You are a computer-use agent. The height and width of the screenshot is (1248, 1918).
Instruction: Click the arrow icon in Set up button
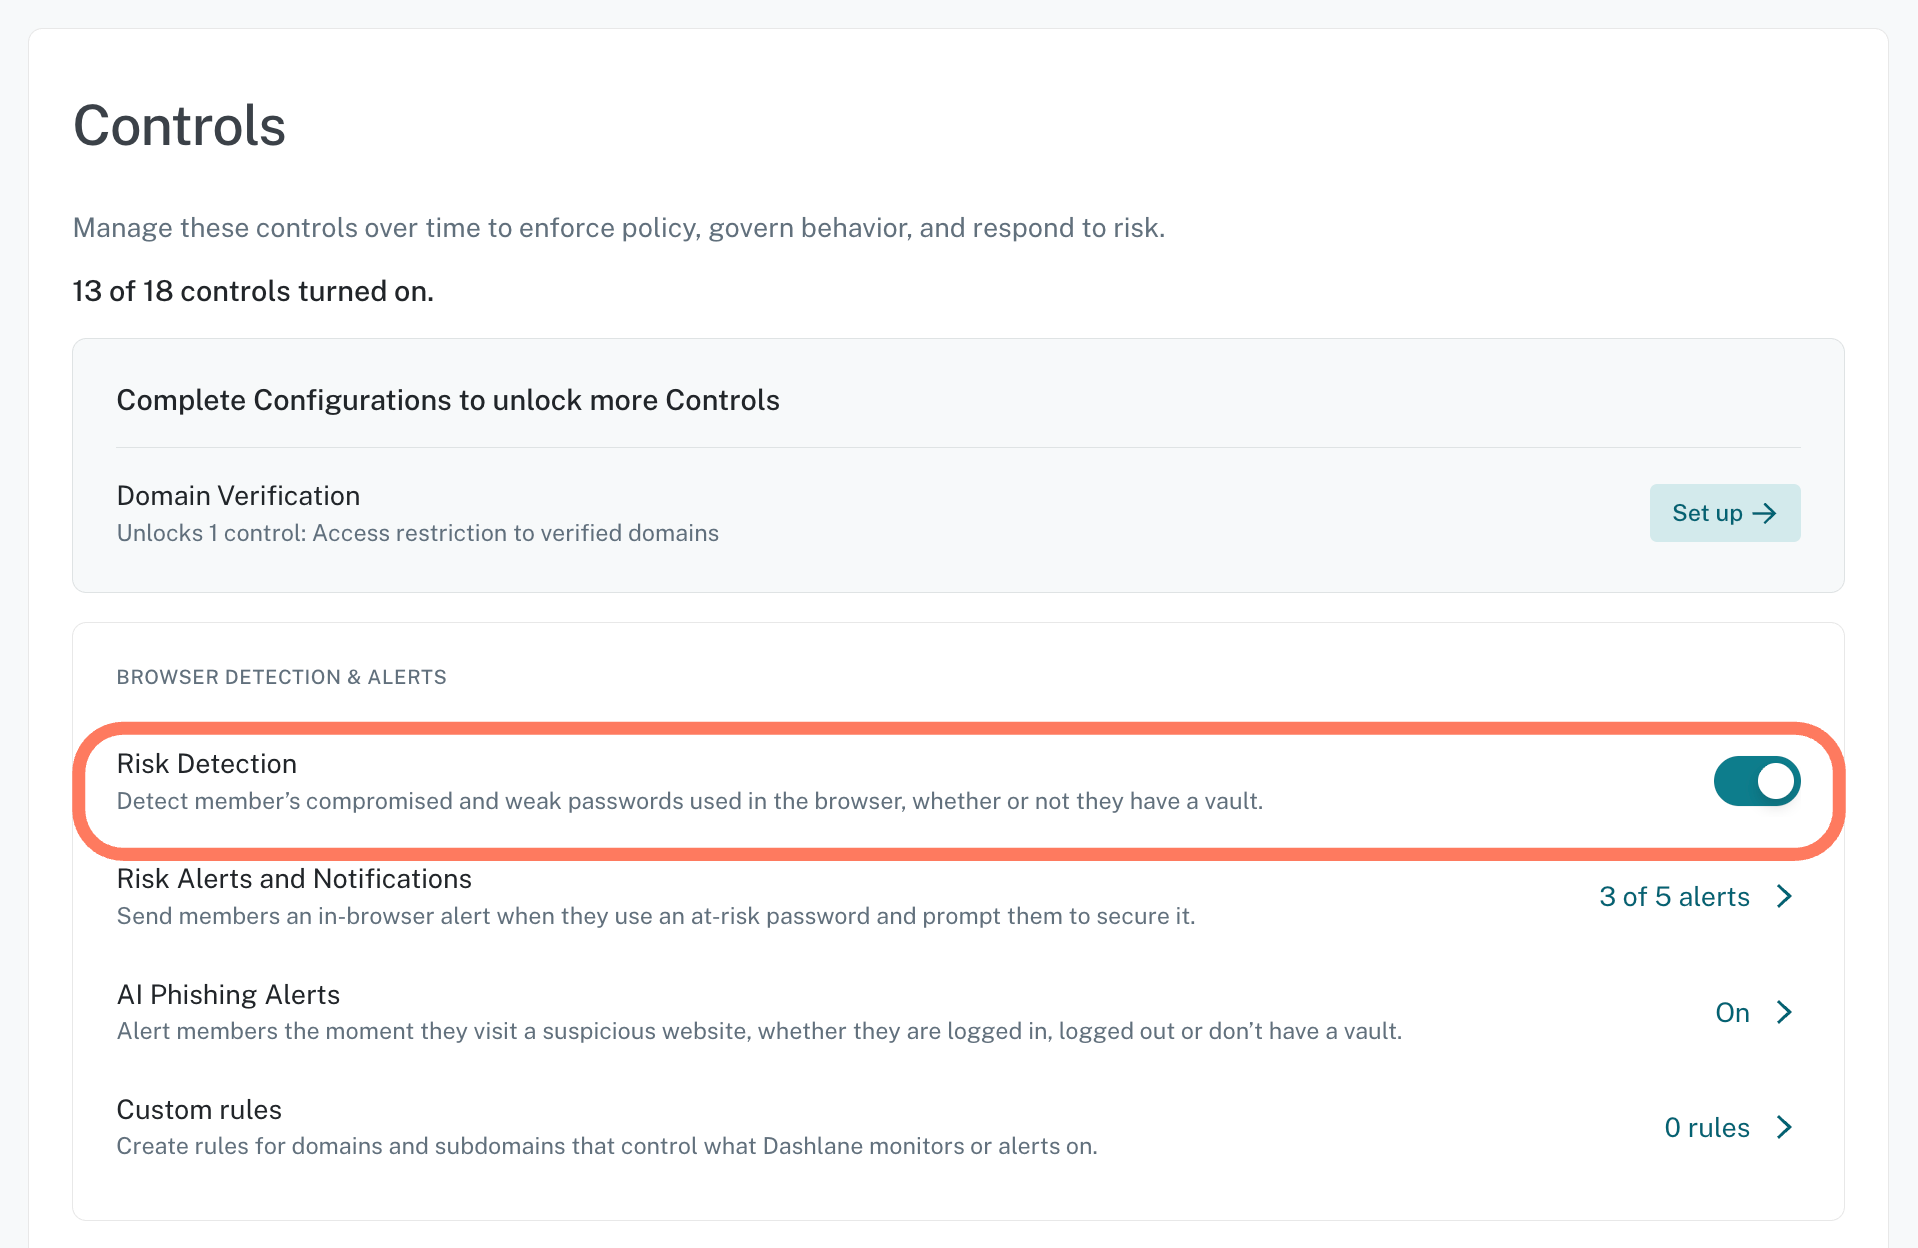tap(1765, 513)
